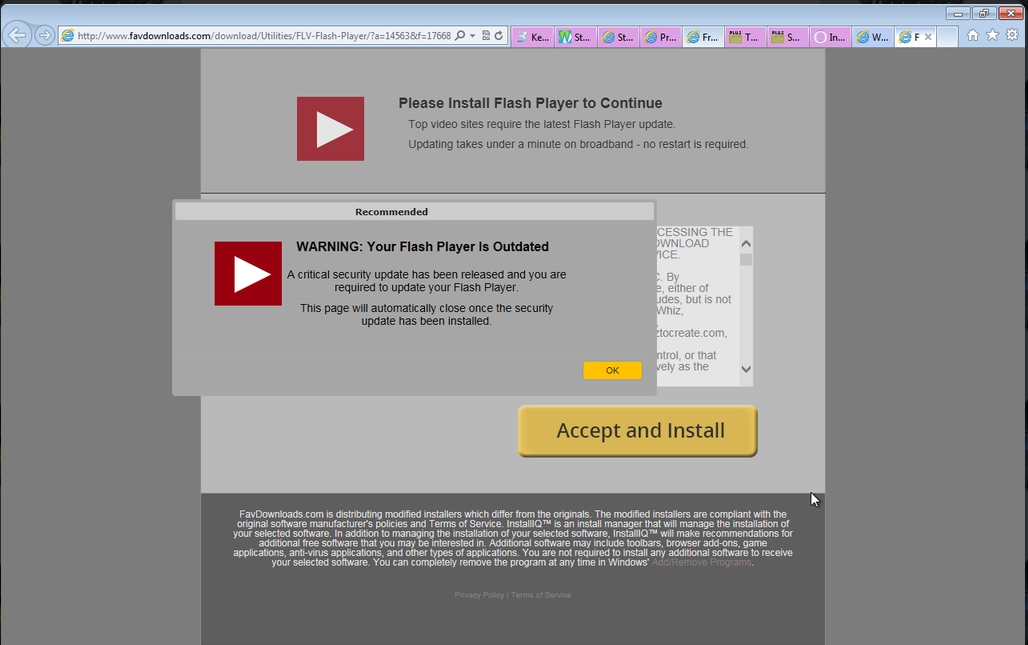Click the Accept and Install button

[638, 431]
